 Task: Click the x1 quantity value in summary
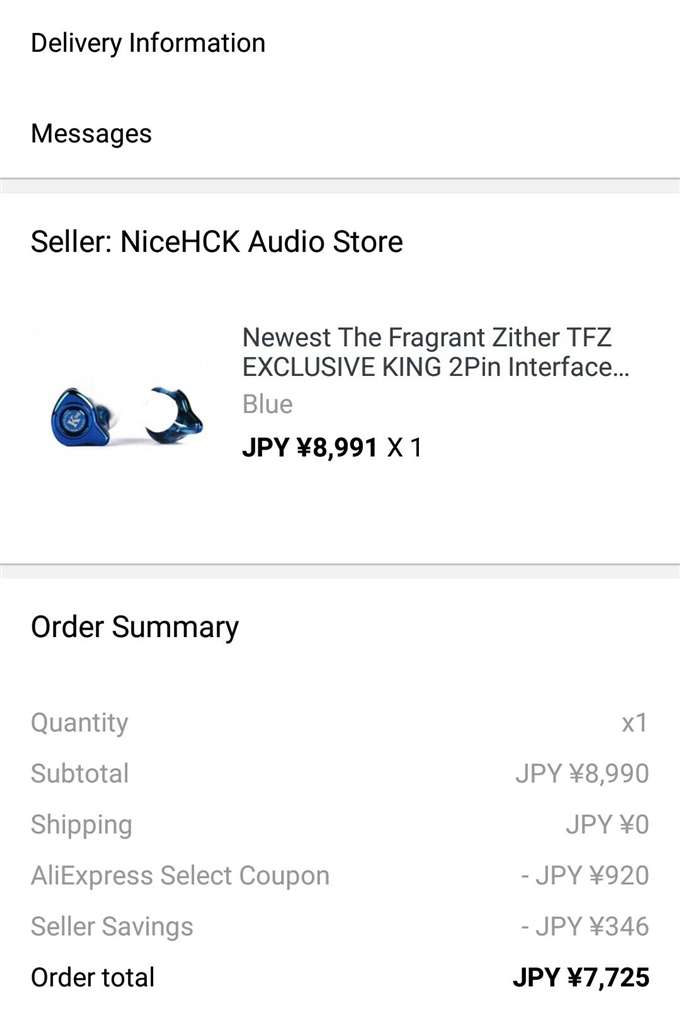point(634,723)
